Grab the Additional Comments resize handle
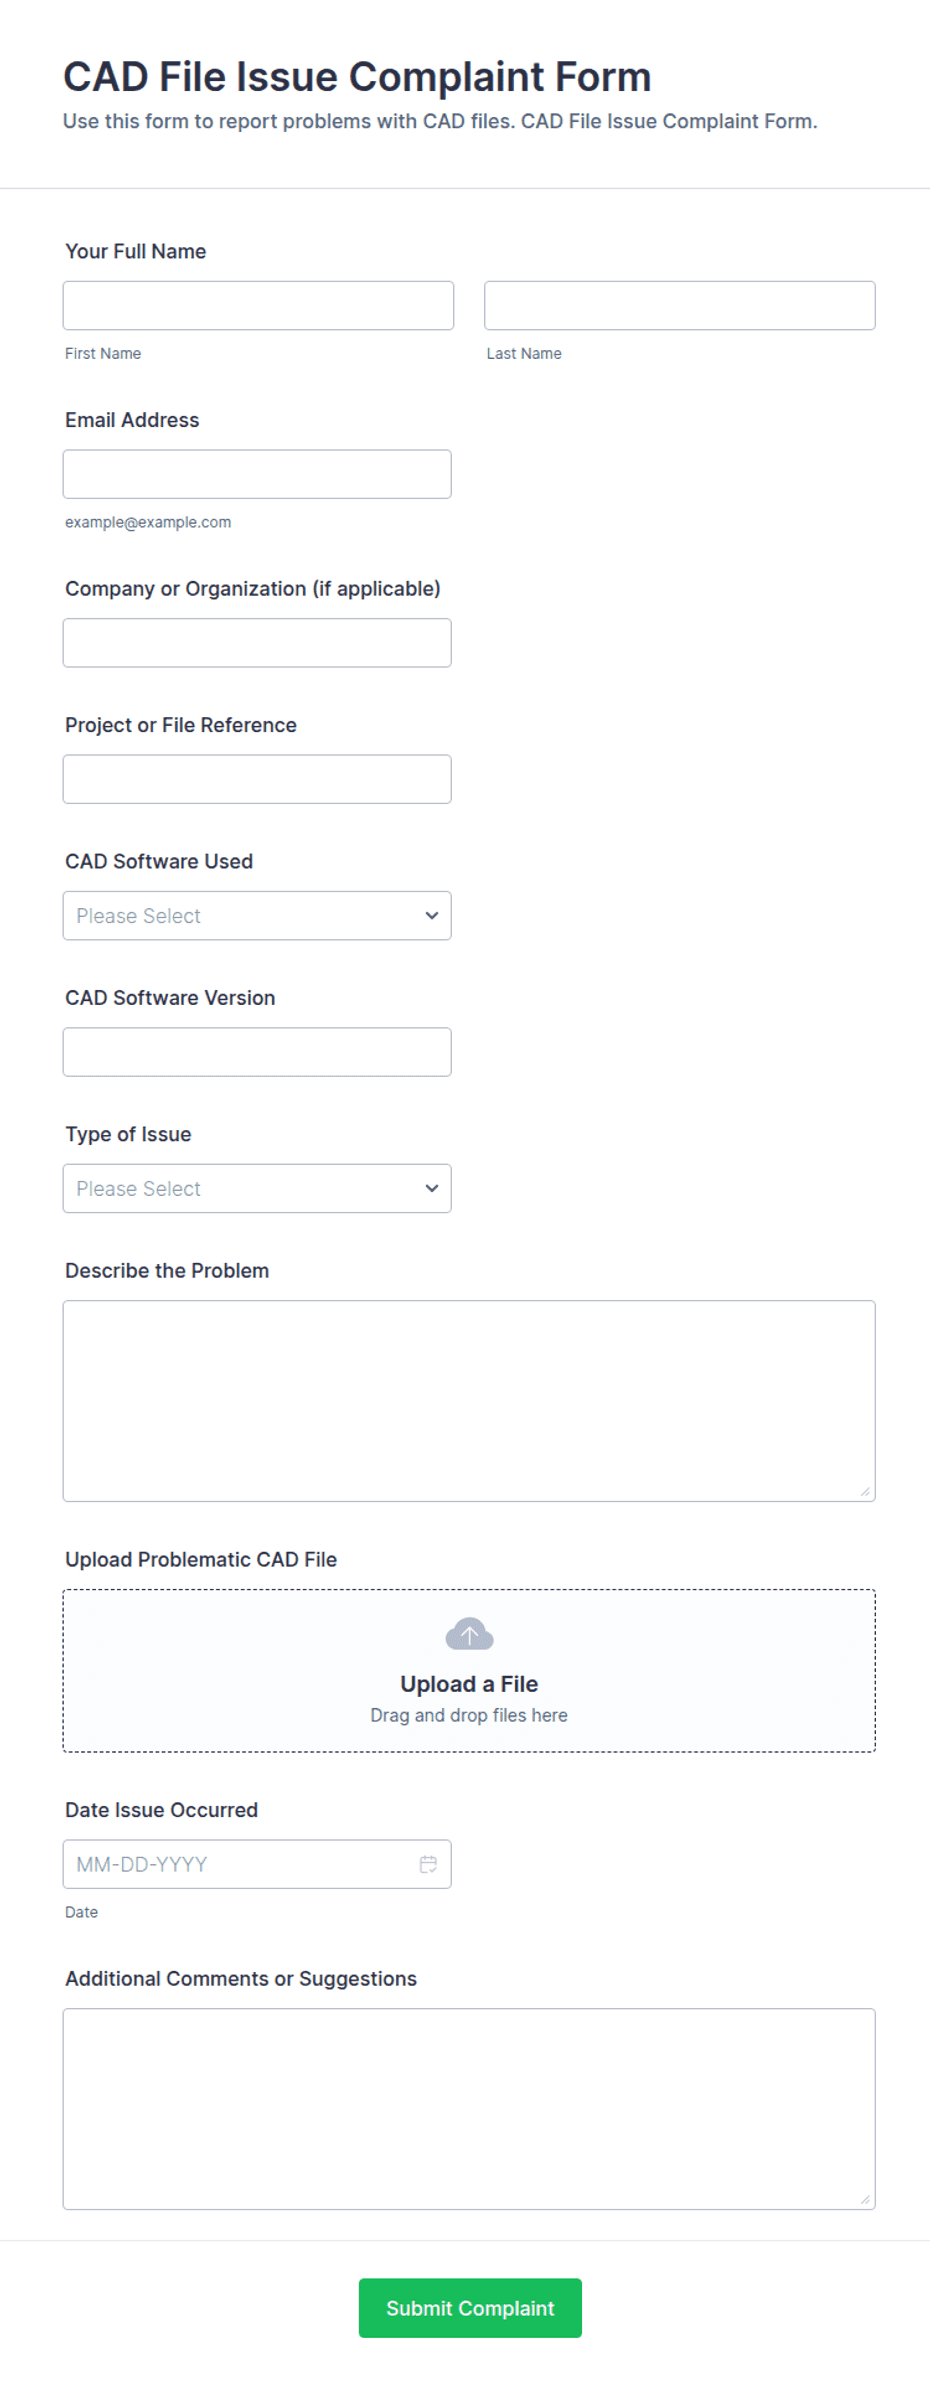Viewport: 930px width, 2387px height. pos(865,2199)
